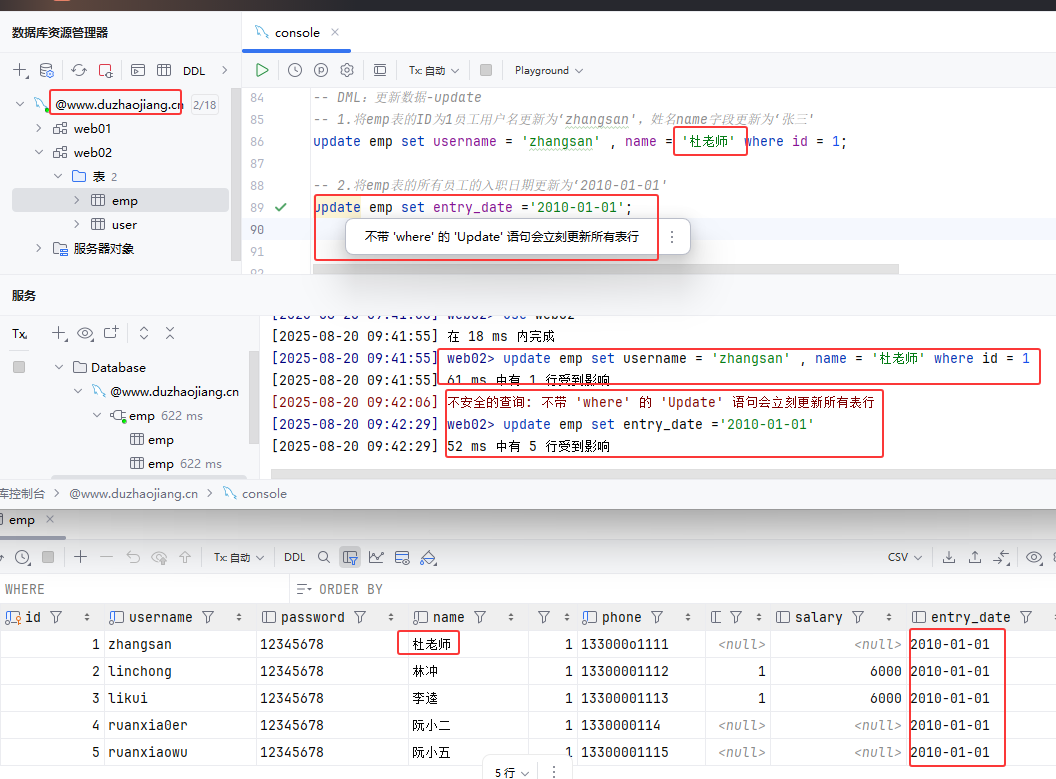1056x779 pixels.
Task: Open console settings gear icon
Action: (x=347, y=70)
